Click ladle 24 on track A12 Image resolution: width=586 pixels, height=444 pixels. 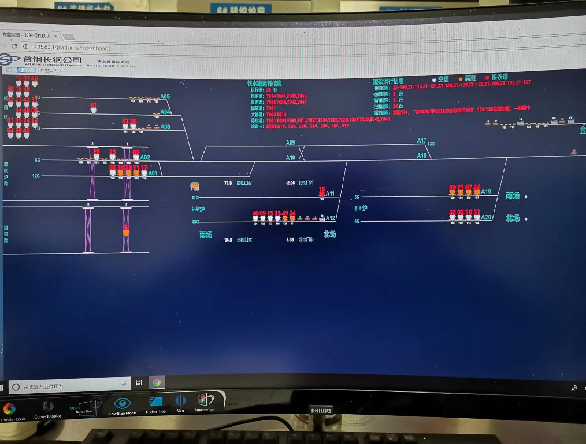point(292,216)
